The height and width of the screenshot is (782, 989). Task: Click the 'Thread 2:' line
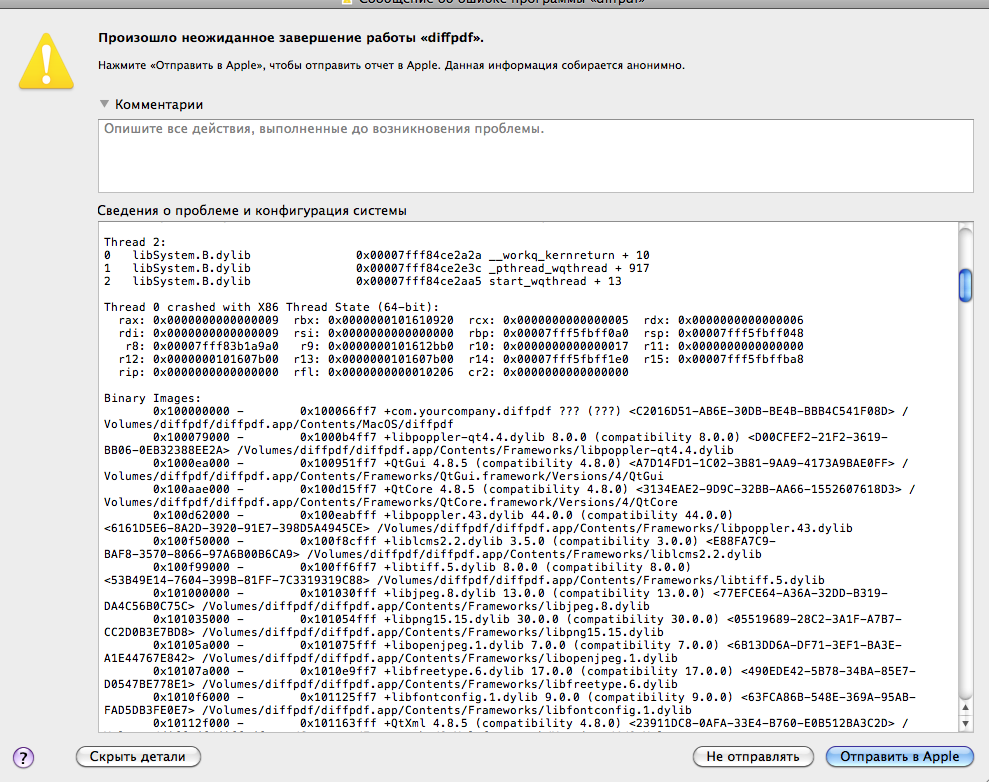coord(135,242)
